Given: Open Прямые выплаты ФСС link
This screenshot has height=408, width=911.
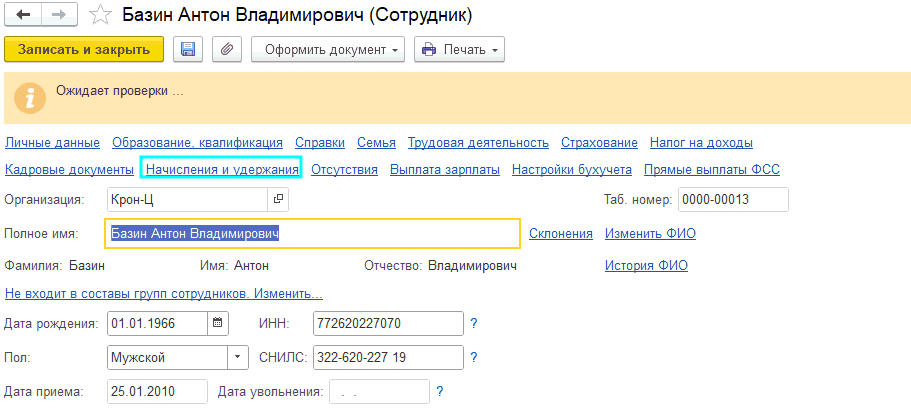Looking at the screenshot, I should (x=712, y=170).
